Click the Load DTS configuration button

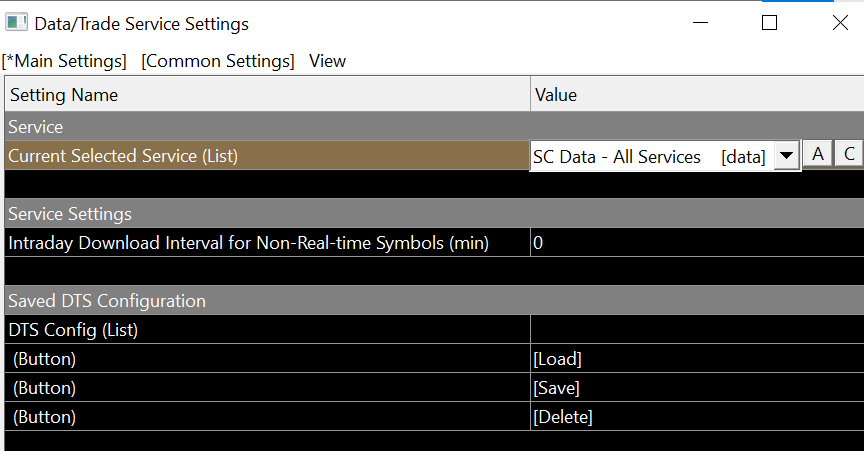click(x=557, y=359)
